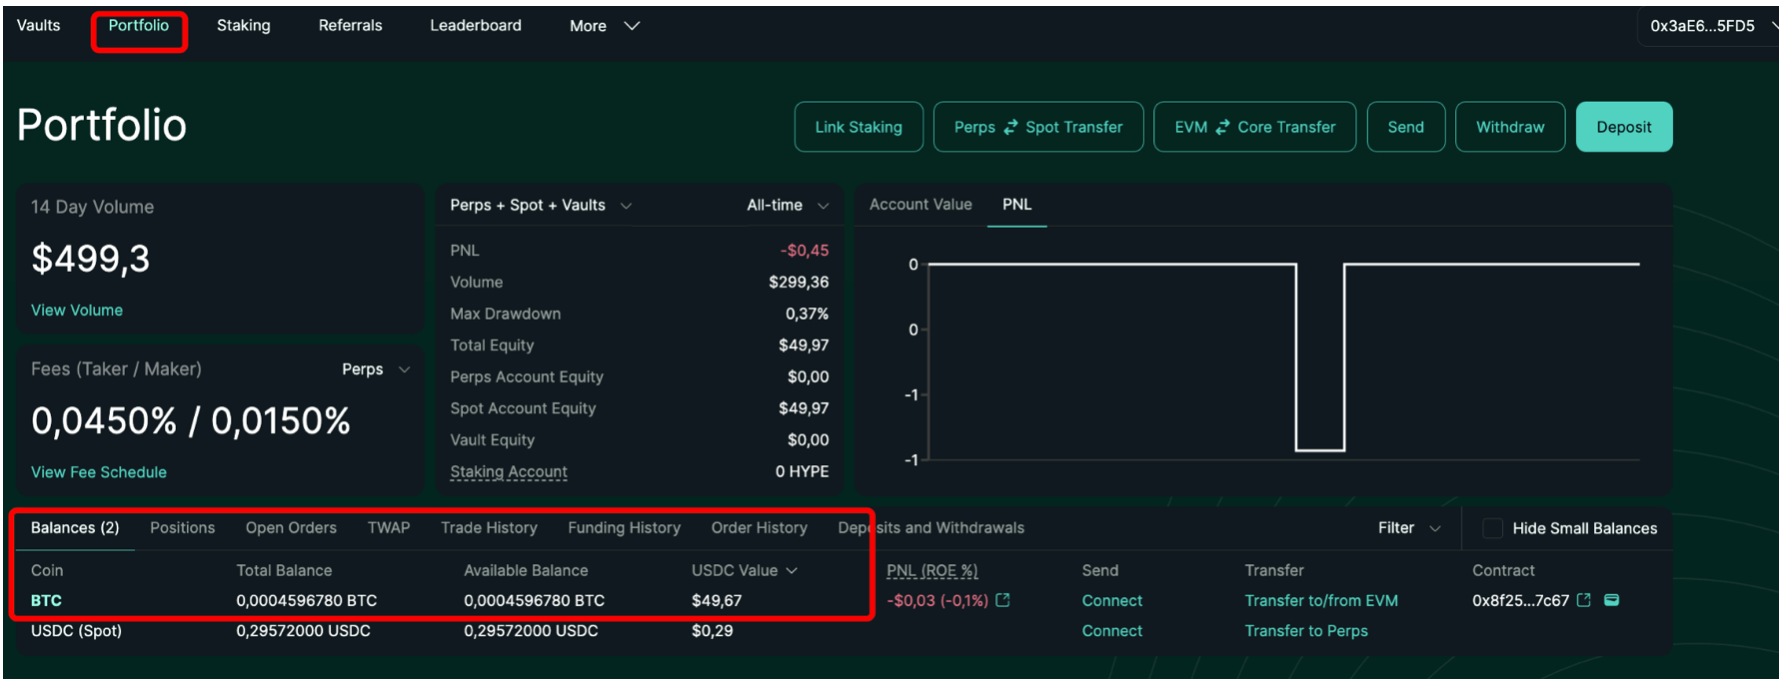The width and height of the screenshot is (1784, 684).
Task: Sort by the USDC Value column
Action: coord(744,570)
